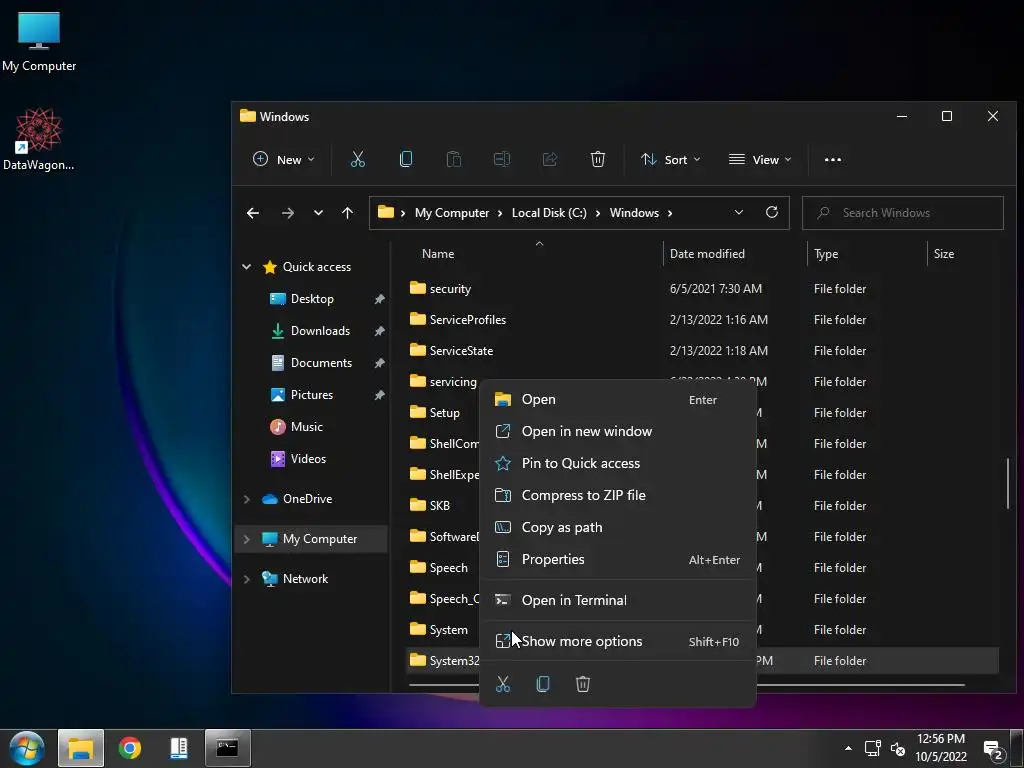This screenshot has width=1024, height=768.
Task: Open the See more ellipsis menu
Action: pos(833,159)
